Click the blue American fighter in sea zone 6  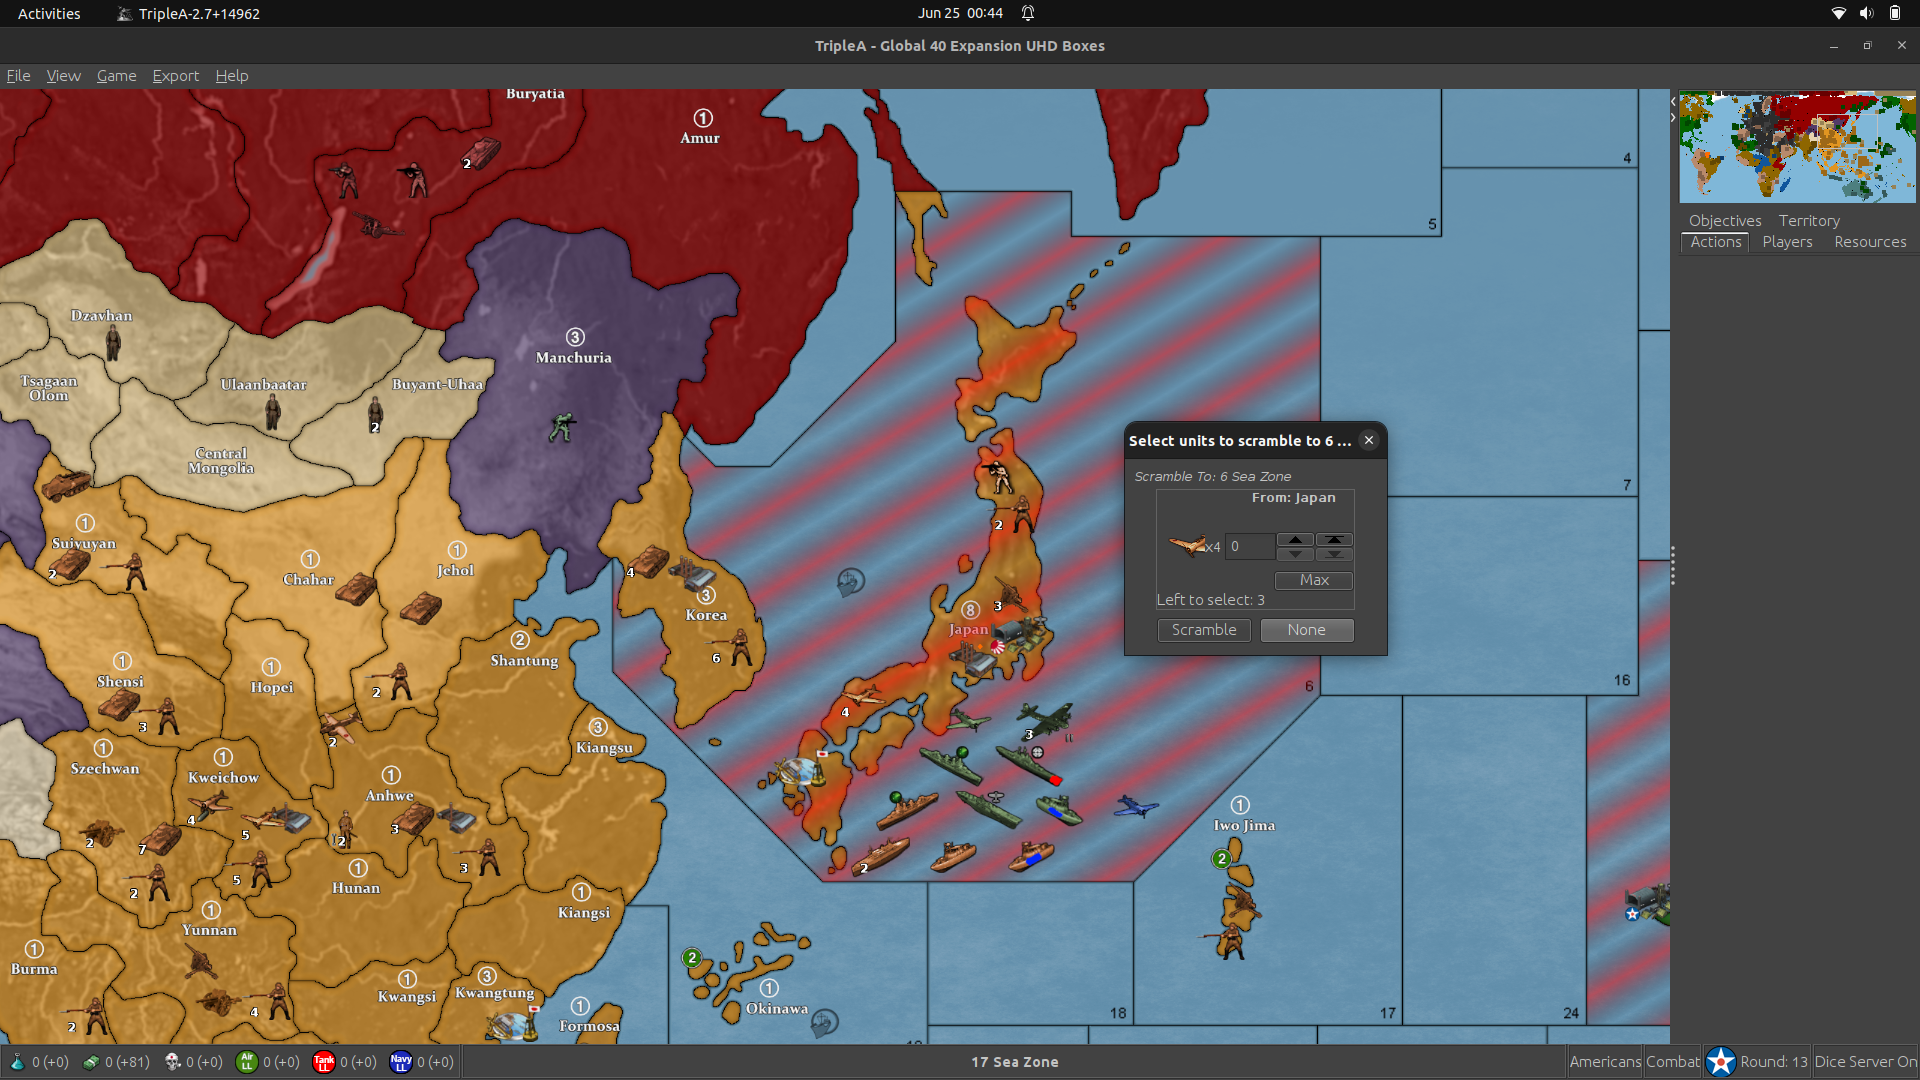[x=1136, y=806]
